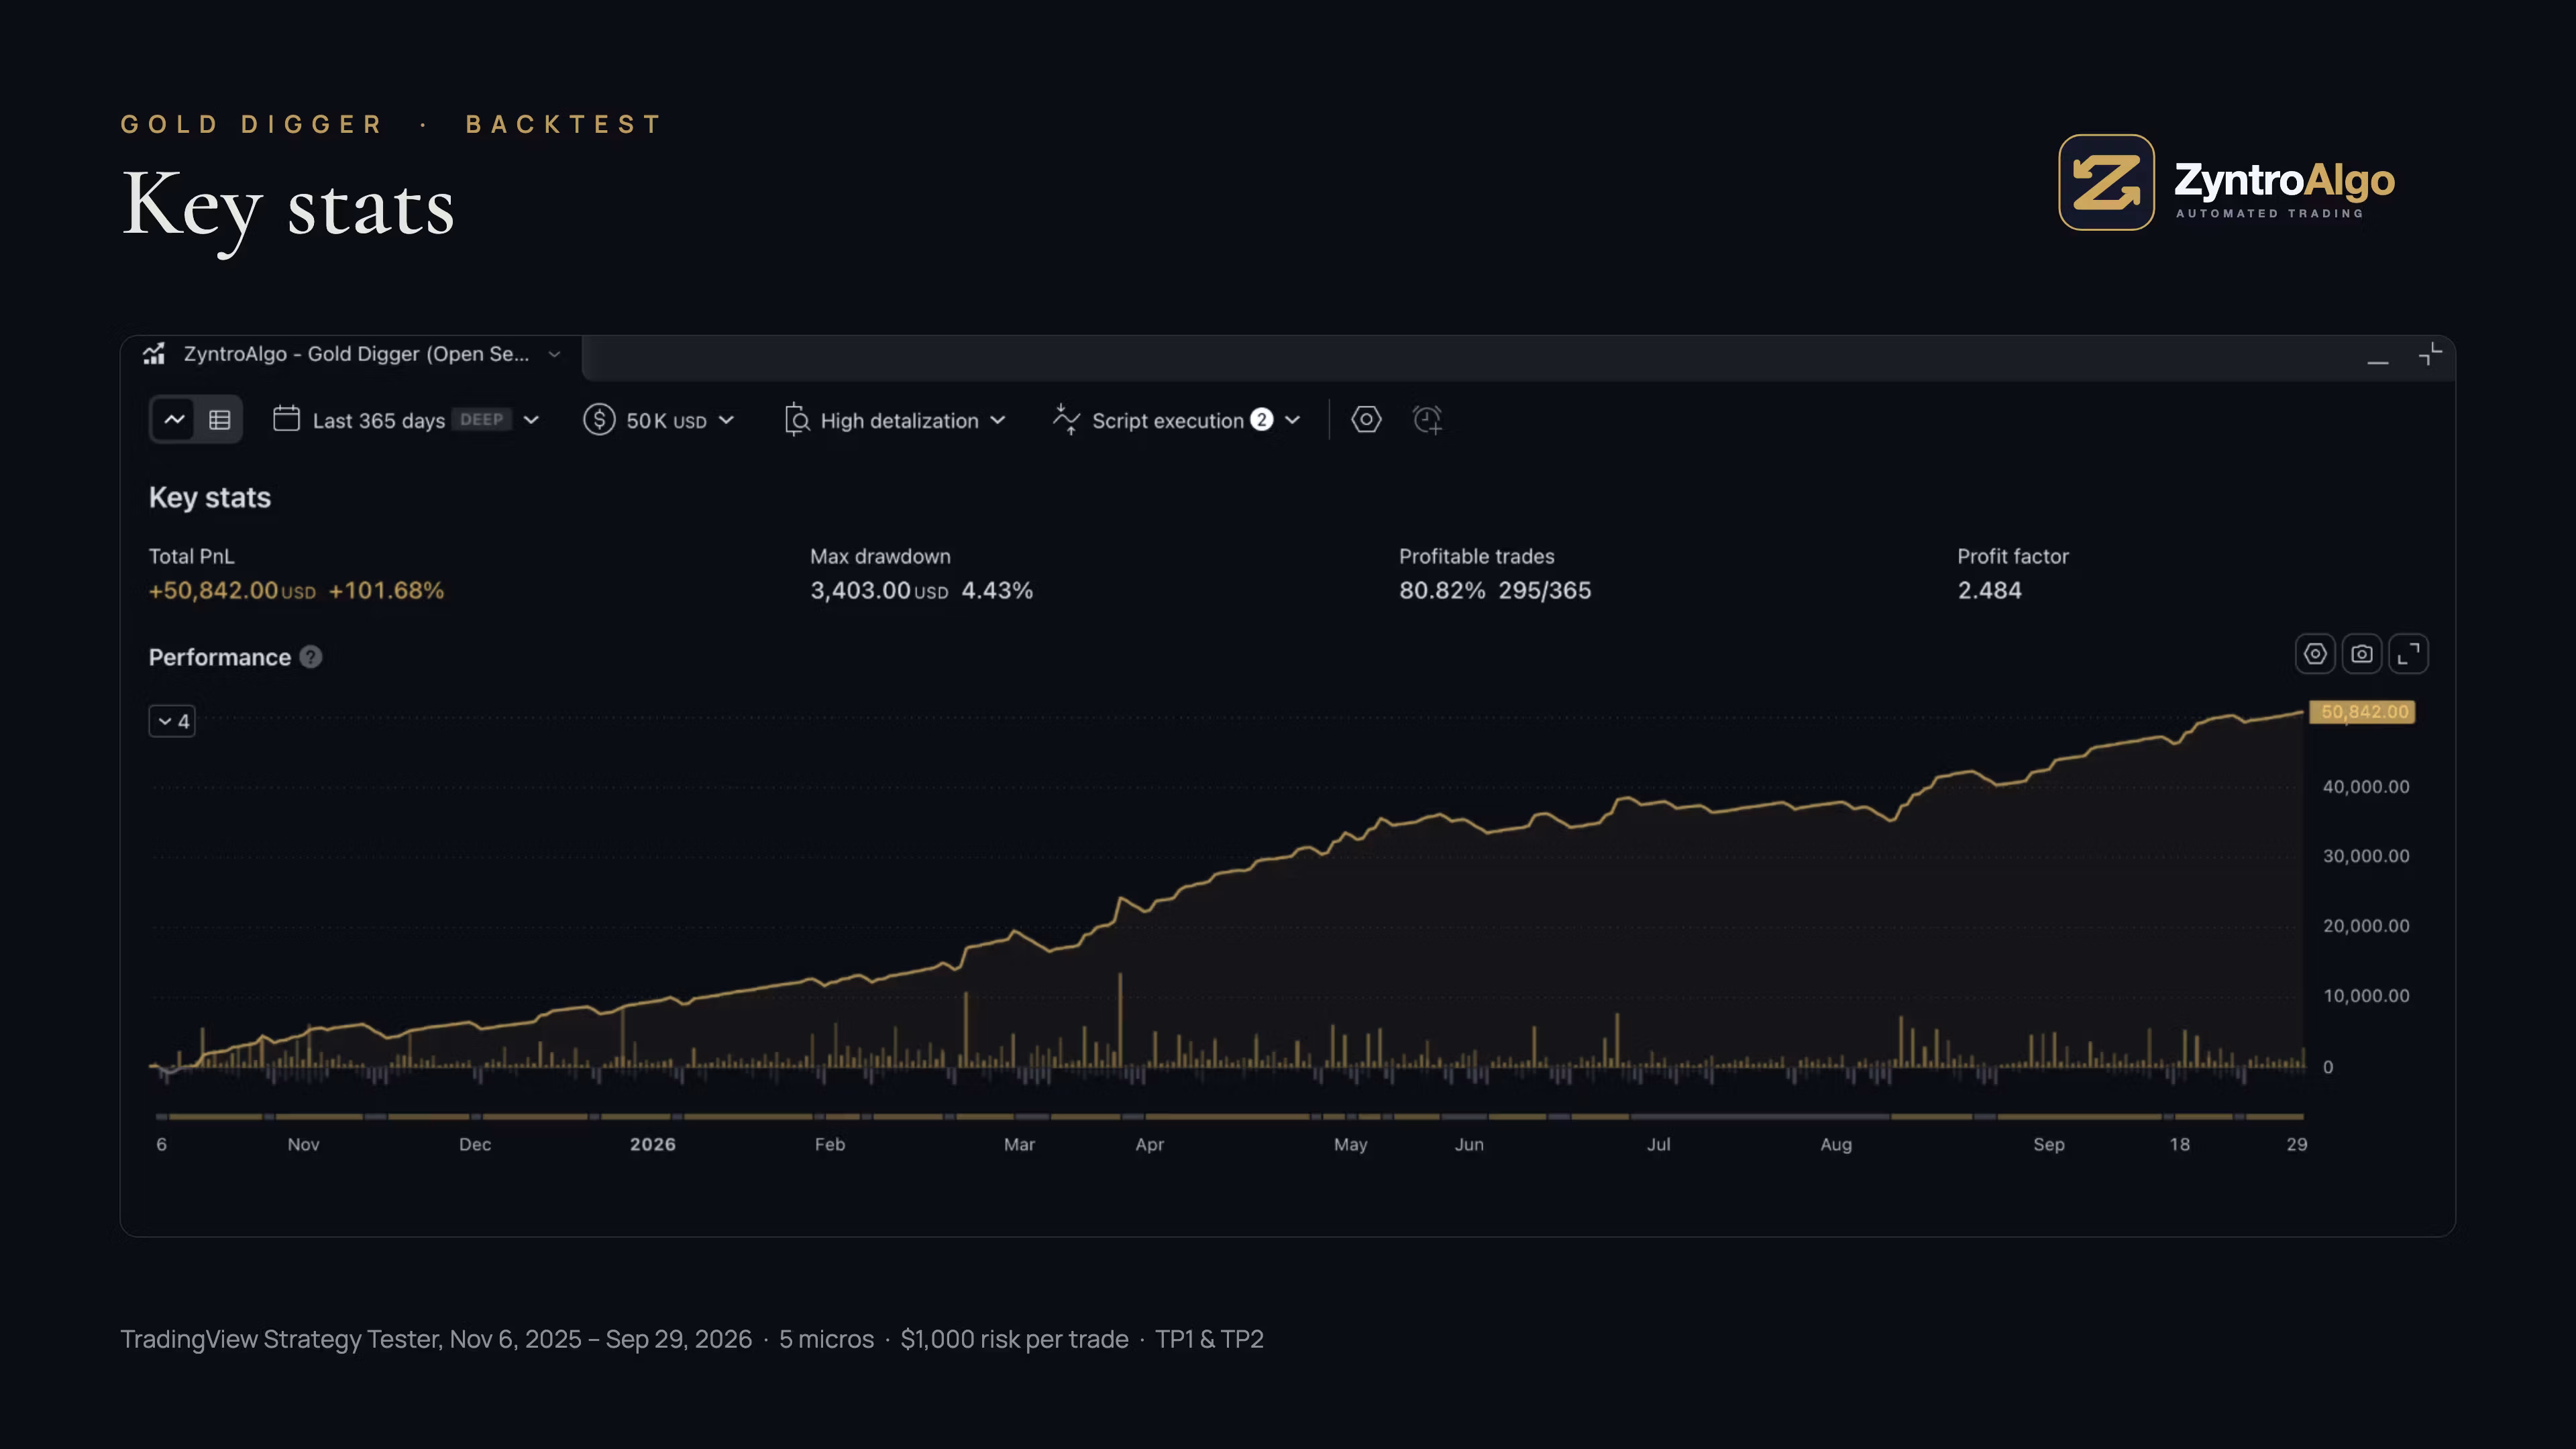Screen dimensions: 2576x1449
Task: Click the Key stats panel heading
Action: [210, 497]
